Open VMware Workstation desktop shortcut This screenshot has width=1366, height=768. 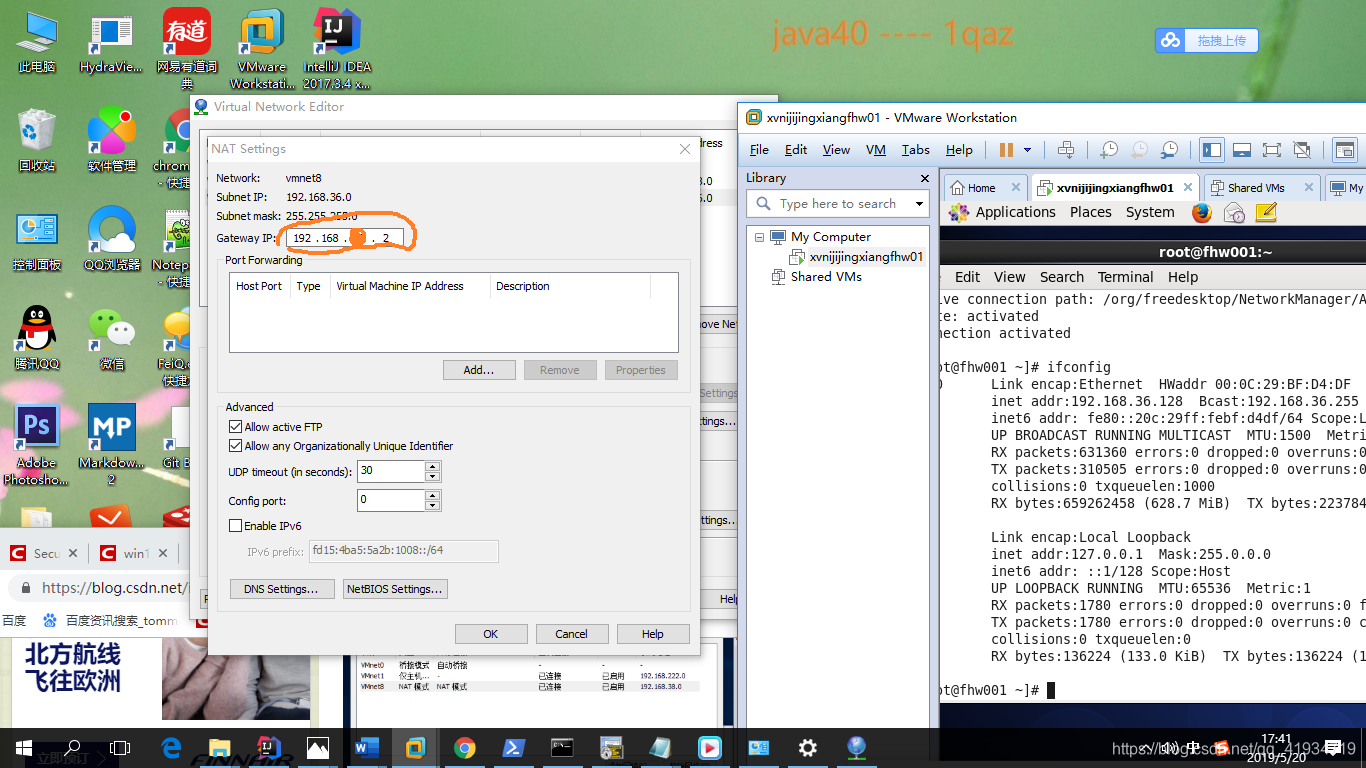262,50
